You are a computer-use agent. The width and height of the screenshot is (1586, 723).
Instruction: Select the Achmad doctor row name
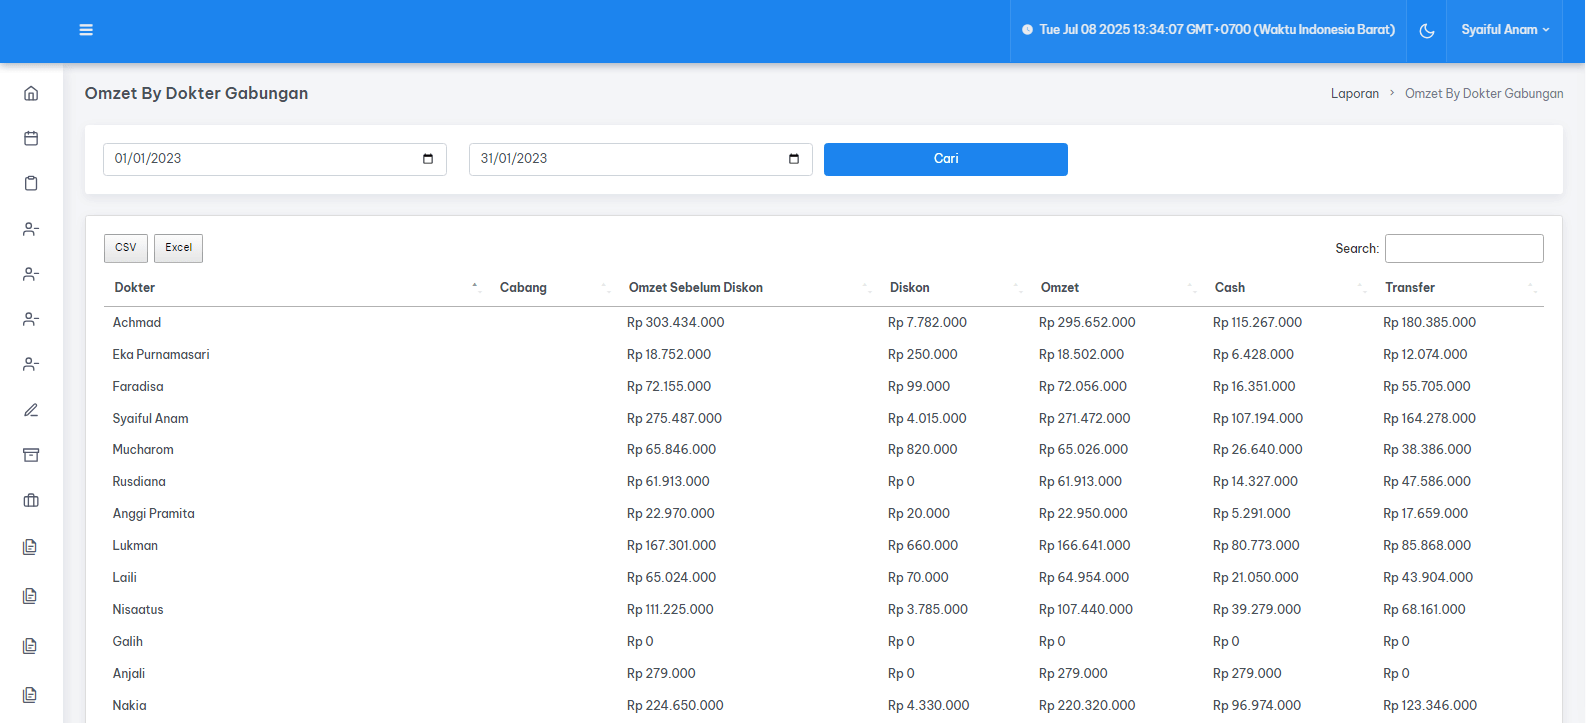point(137,323)
